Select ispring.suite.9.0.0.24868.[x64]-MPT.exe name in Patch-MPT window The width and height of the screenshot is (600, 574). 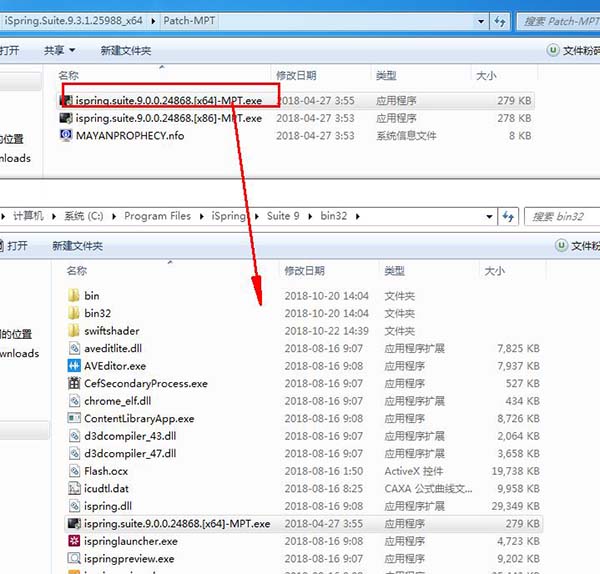168,100
